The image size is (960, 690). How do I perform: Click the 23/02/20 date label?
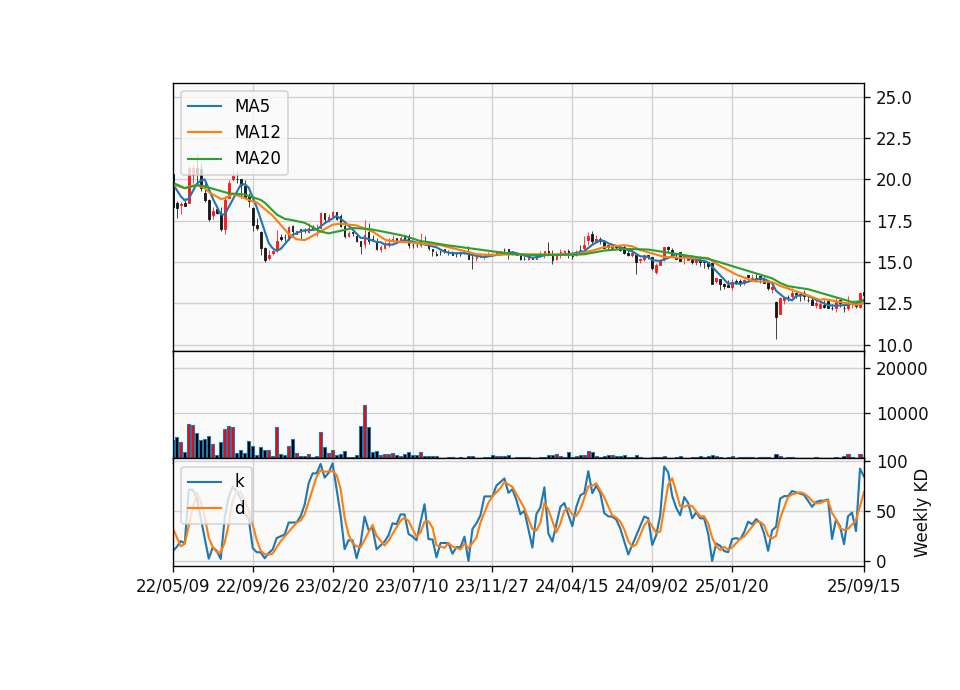(332, 586)
